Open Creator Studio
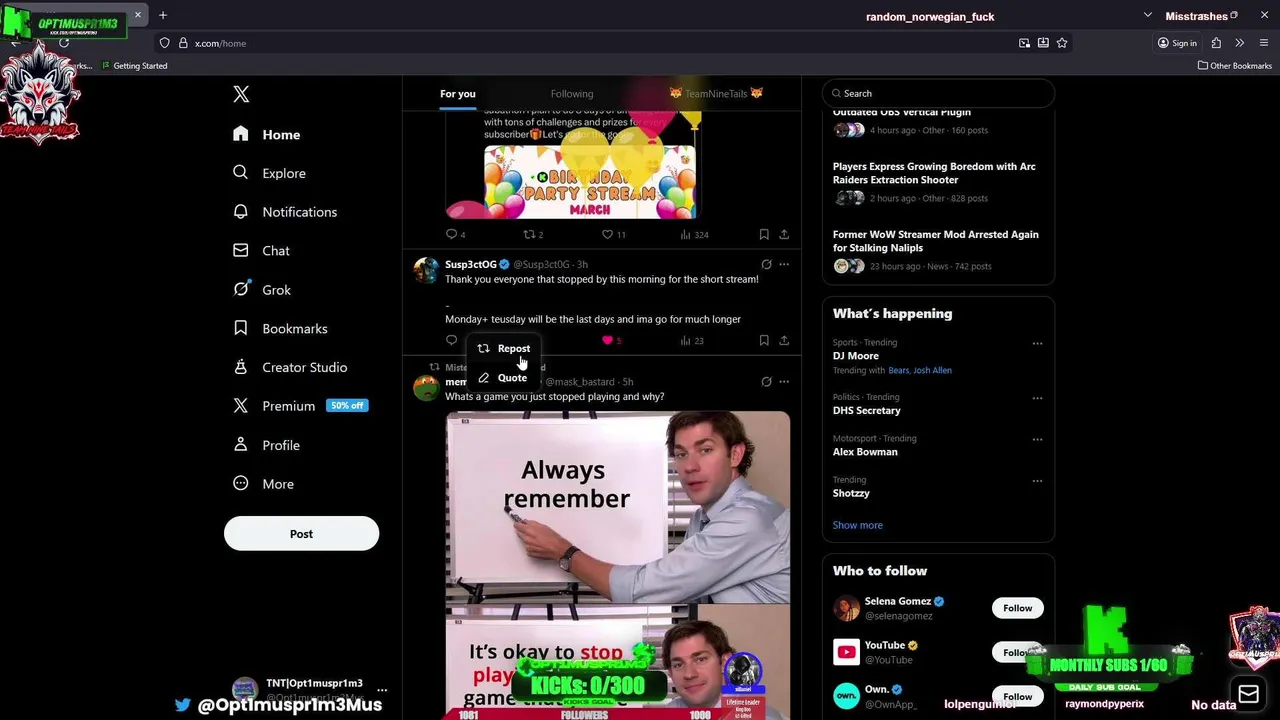1280x720 pixels. point(290,367)
